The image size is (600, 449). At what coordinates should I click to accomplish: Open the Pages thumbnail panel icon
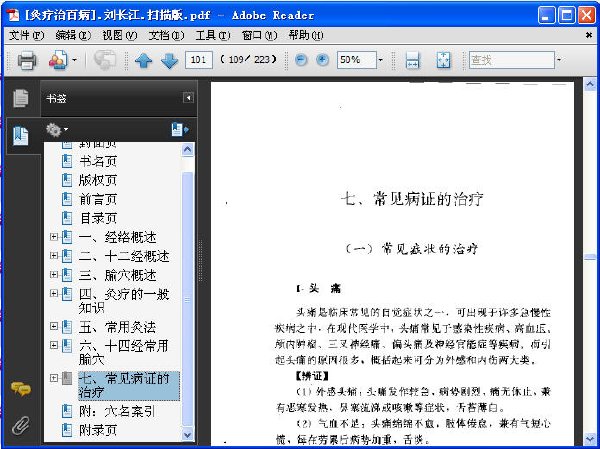click(20, 98)
